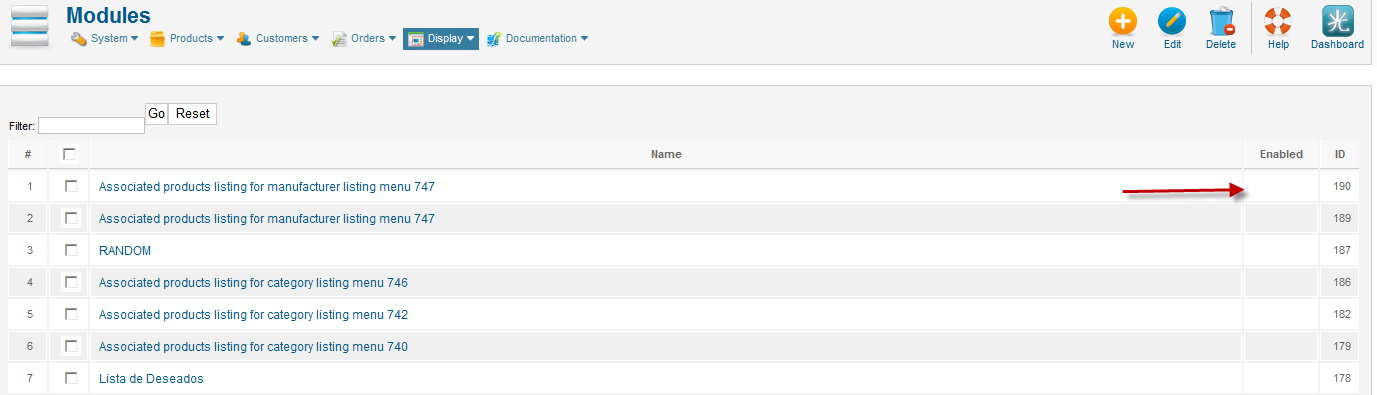Go to the Dashboard icon
The image size is (1377, 395).
[x=1337, y=22]
